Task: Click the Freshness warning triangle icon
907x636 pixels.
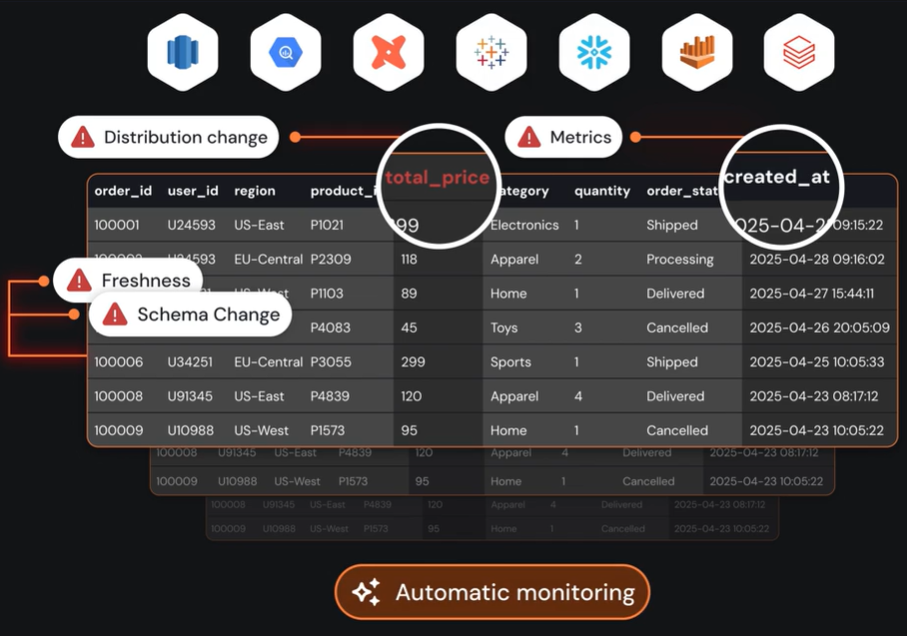Action: (79, 280)
